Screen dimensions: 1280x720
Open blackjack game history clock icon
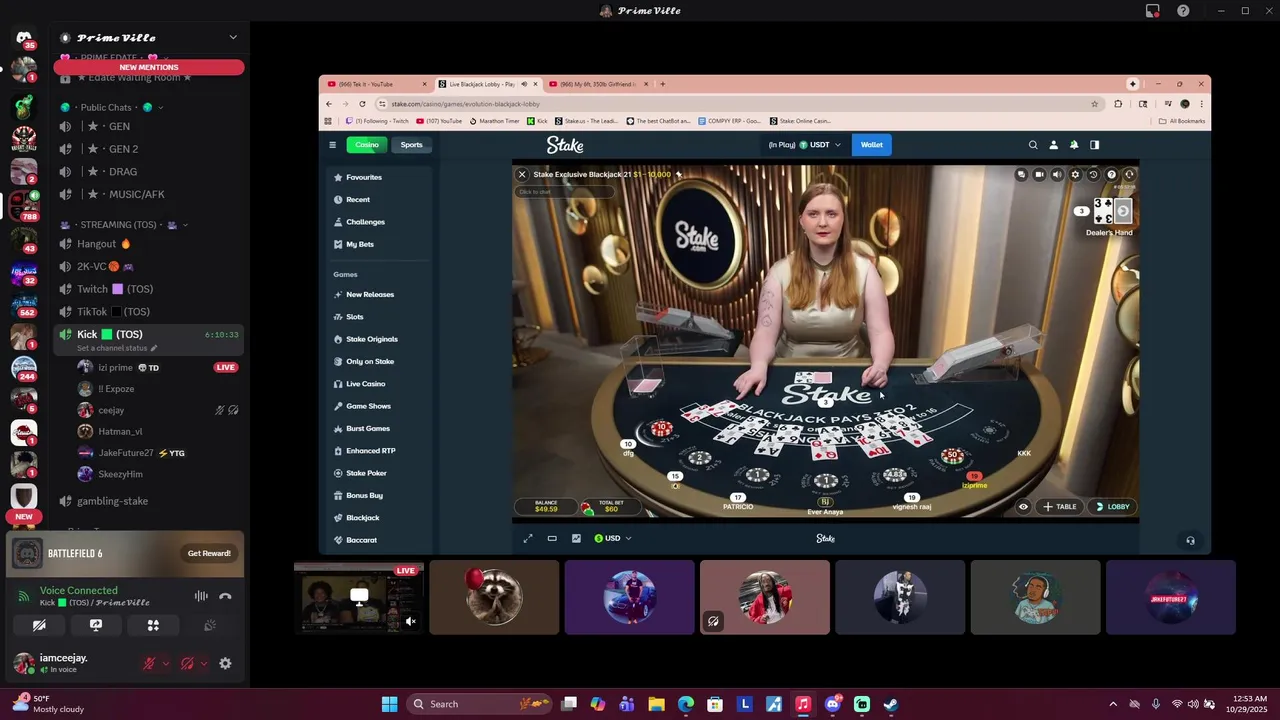pos(1093,174)
